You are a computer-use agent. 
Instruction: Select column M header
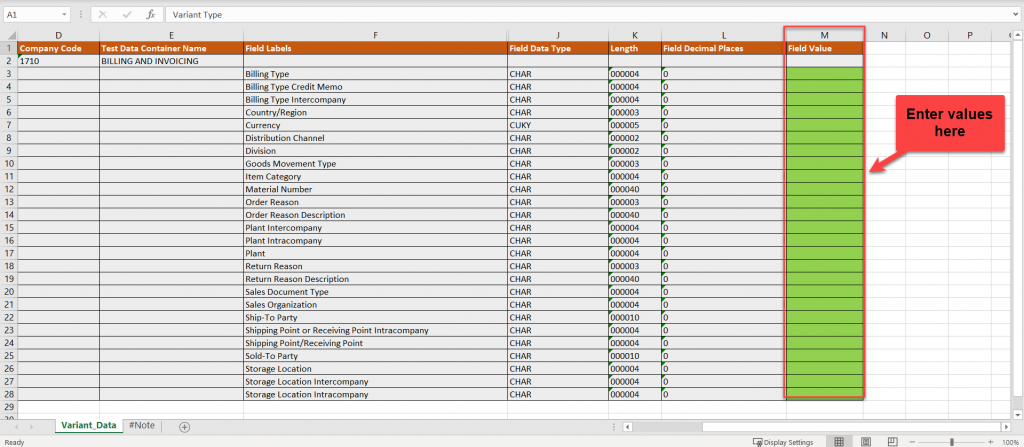pos(825,35)
